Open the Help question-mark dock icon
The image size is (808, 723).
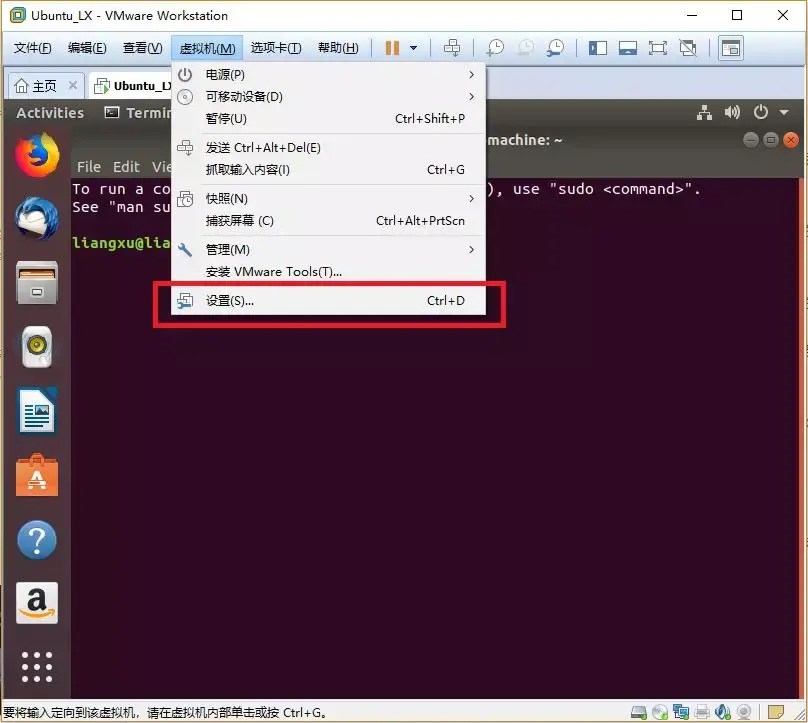[37, 540]
